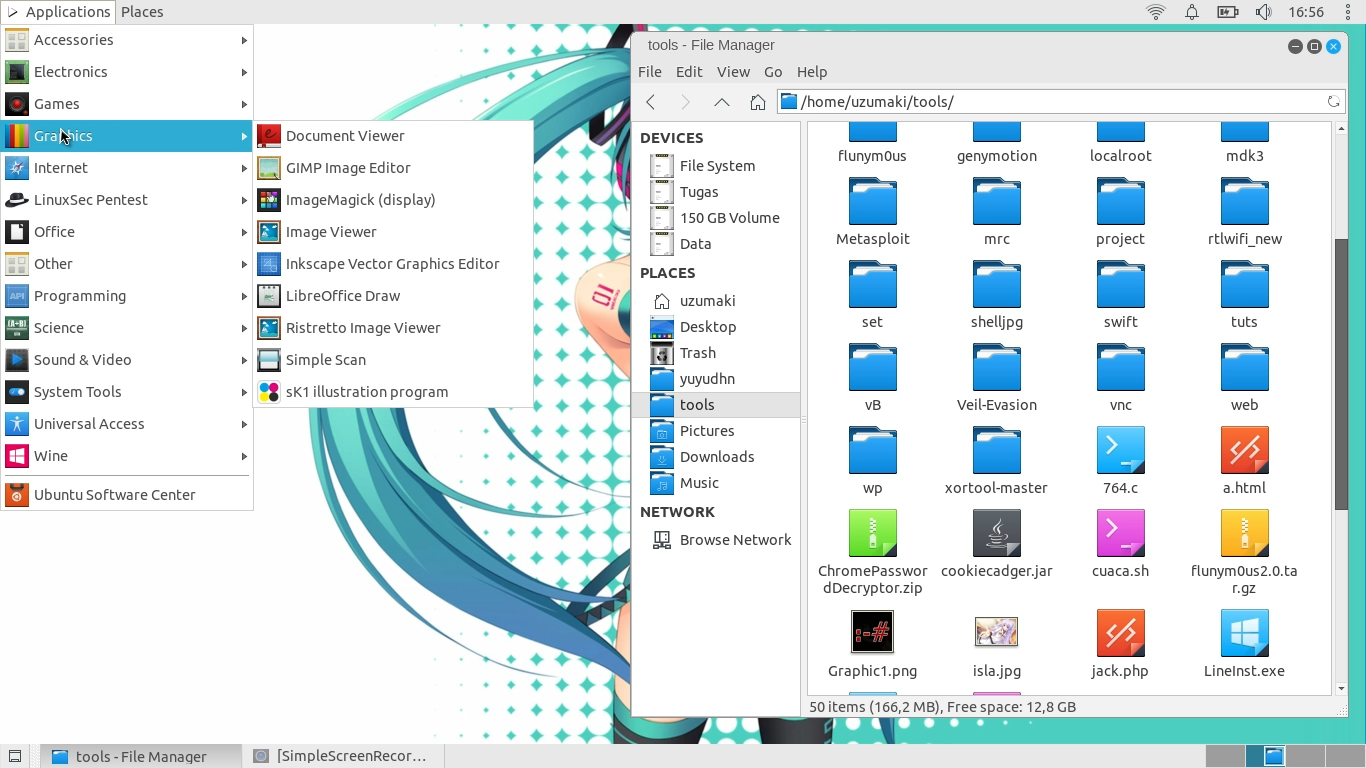The width and height of the screenshot is (1366, 768).
Task: Expand the LinuxSec Pentest submenu
Action: tap(127, 200)
